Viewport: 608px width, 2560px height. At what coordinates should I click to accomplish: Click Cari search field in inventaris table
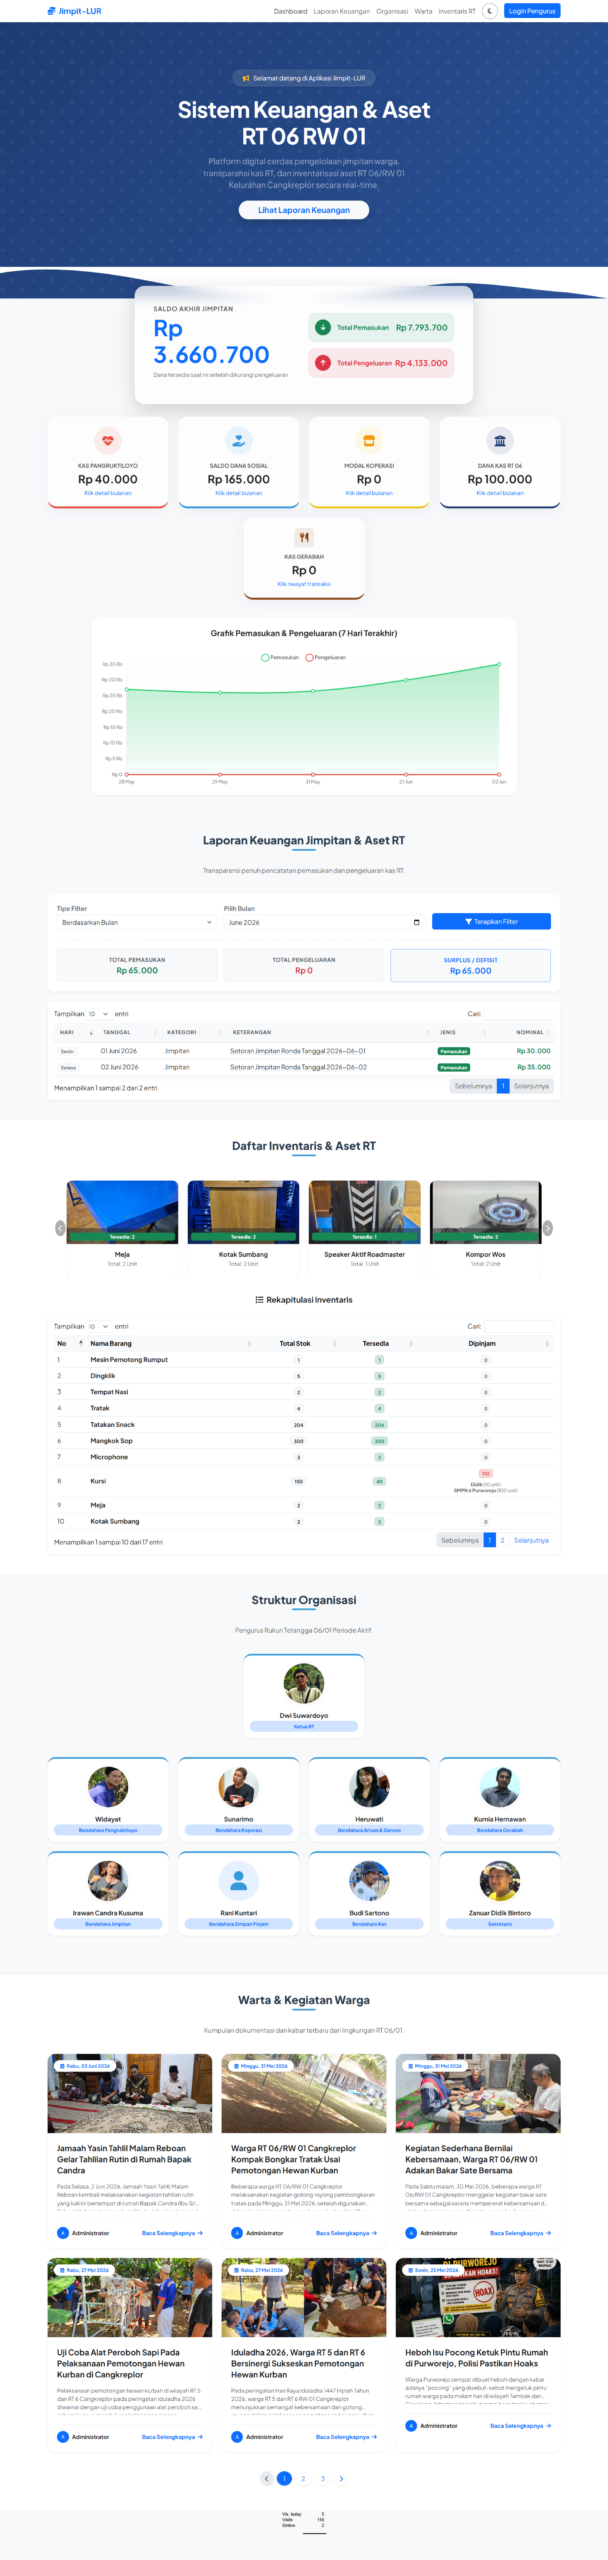point(518,1326)
